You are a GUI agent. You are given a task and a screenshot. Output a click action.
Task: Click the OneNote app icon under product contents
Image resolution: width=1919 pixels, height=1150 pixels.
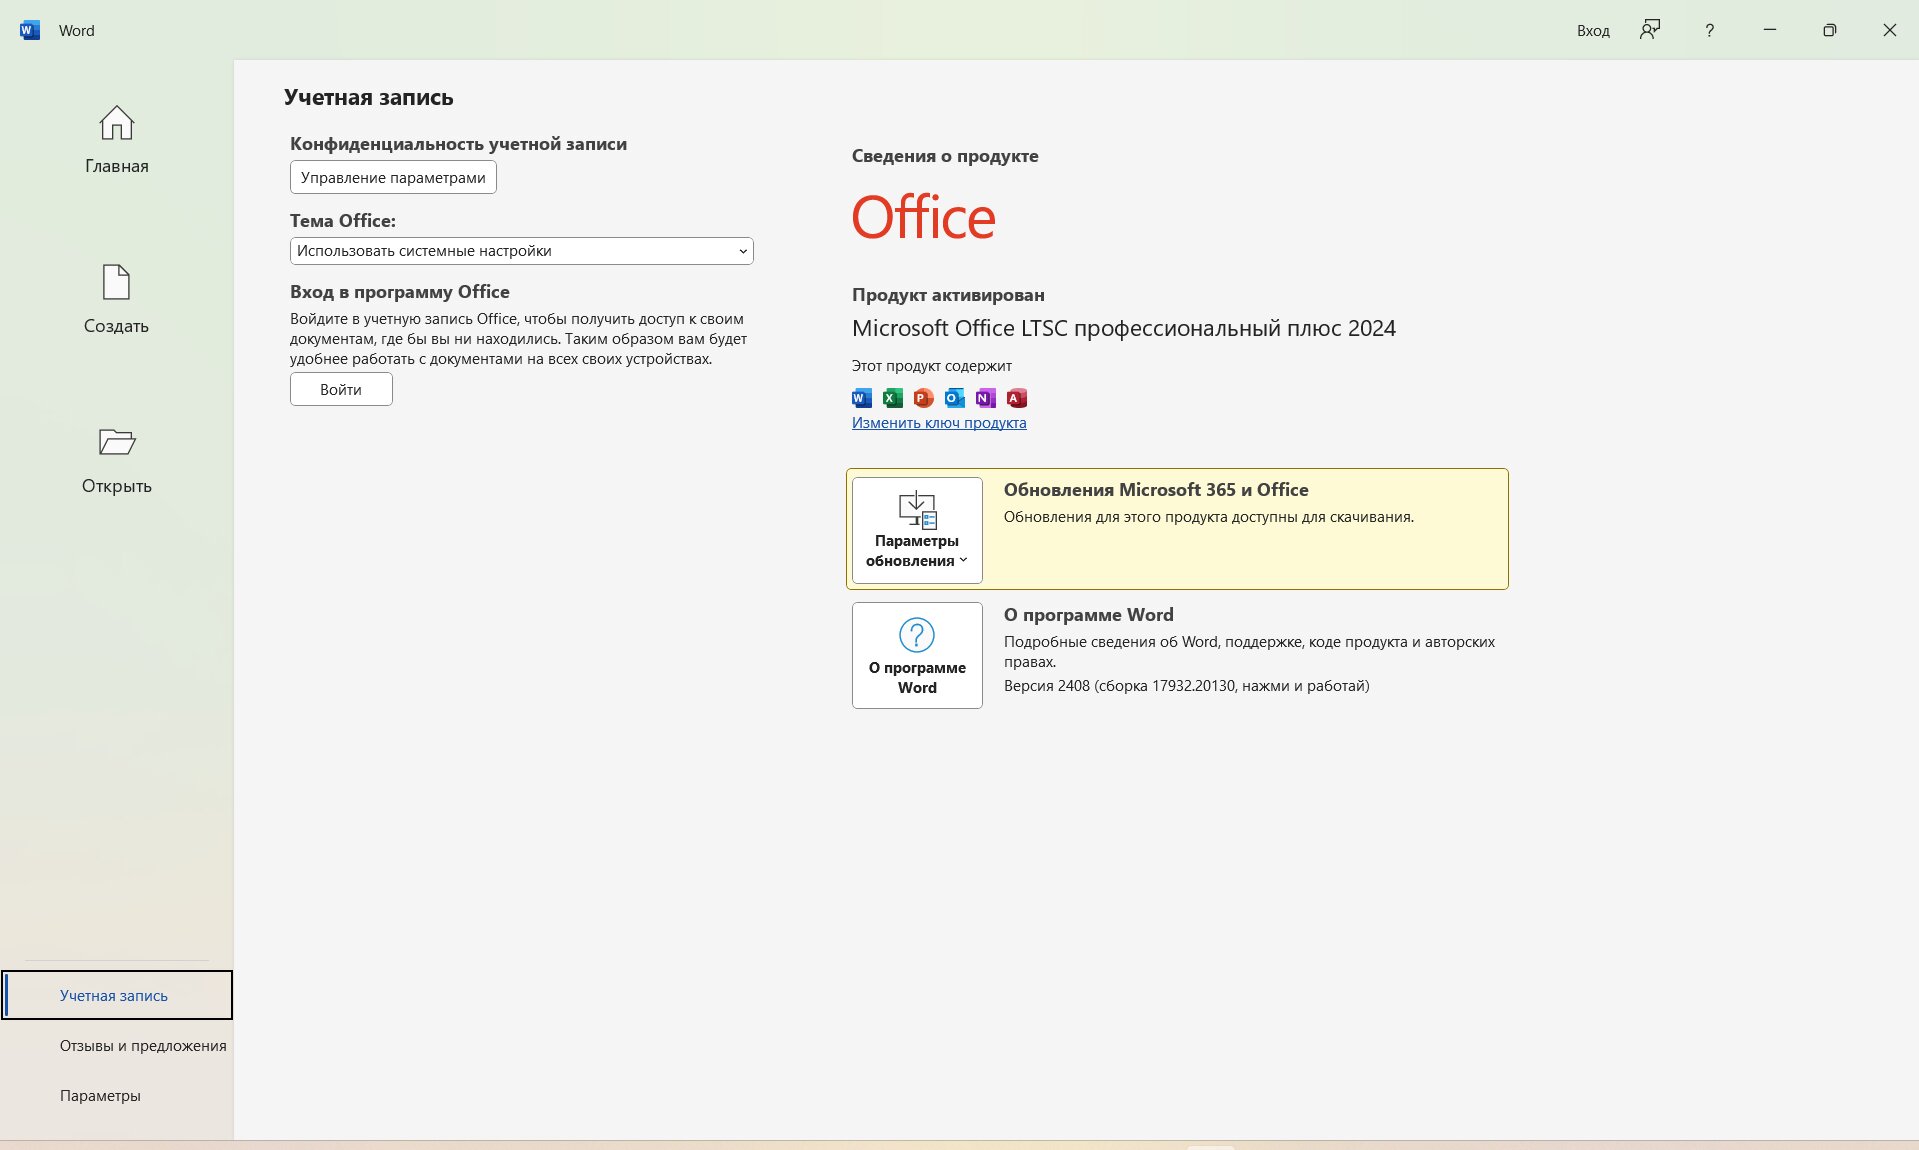tap(986, 398)
